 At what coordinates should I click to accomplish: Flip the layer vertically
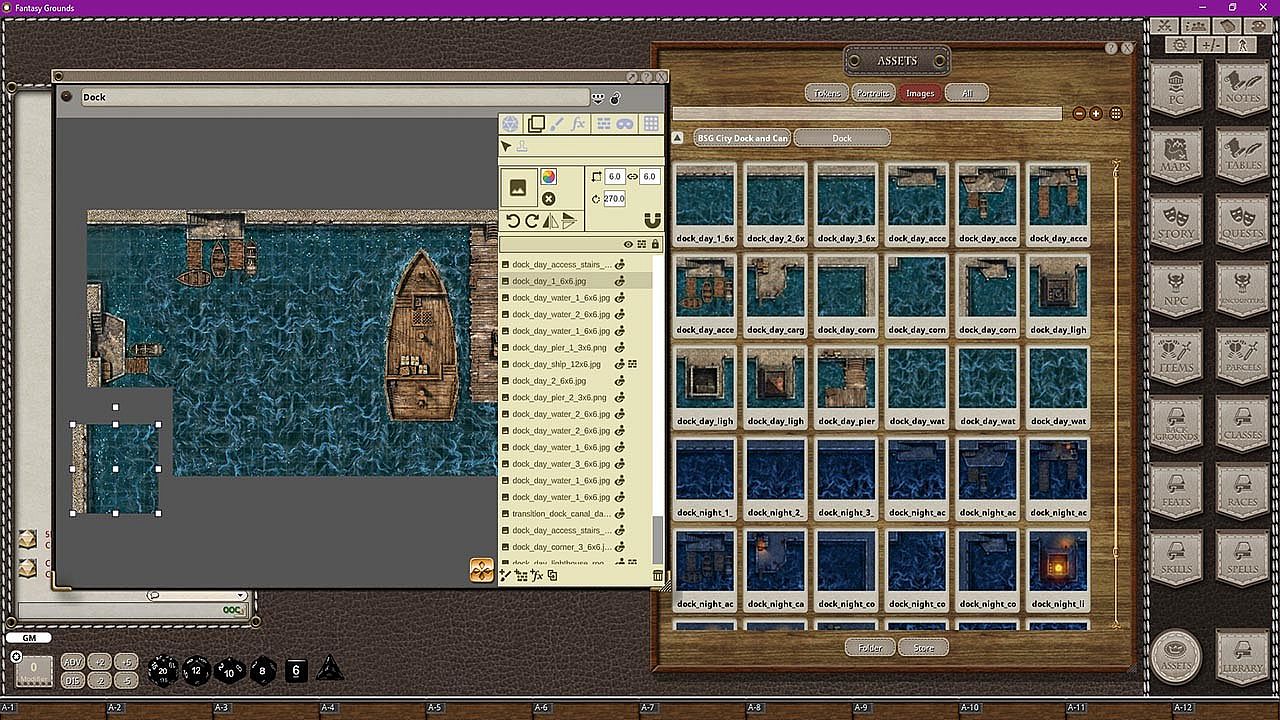pos(569,221)
